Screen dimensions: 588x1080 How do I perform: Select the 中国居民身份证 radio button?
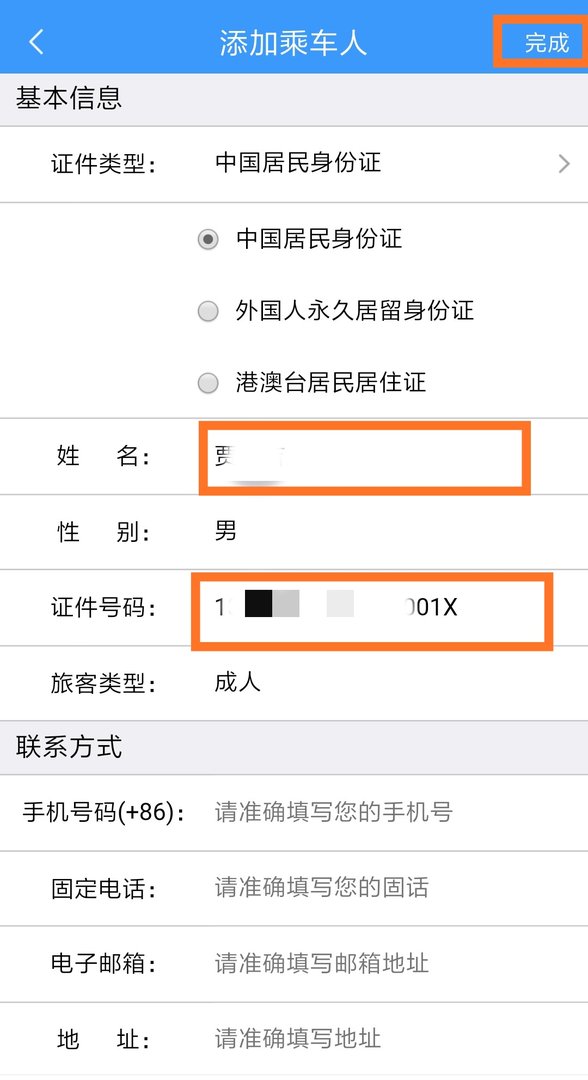[x=207, y=239]
